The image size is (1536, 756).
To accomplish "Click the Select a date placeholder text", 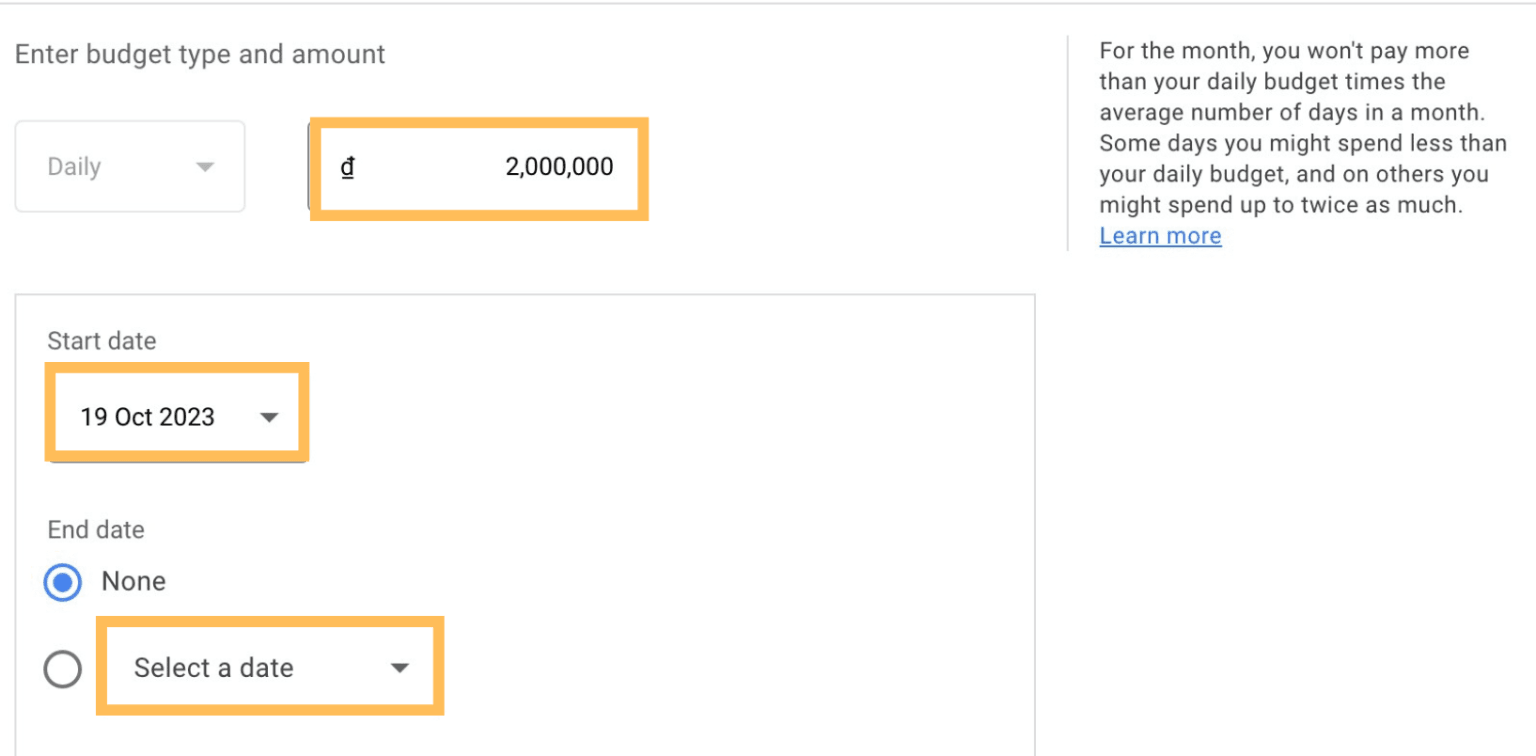I will click(213, 668).
